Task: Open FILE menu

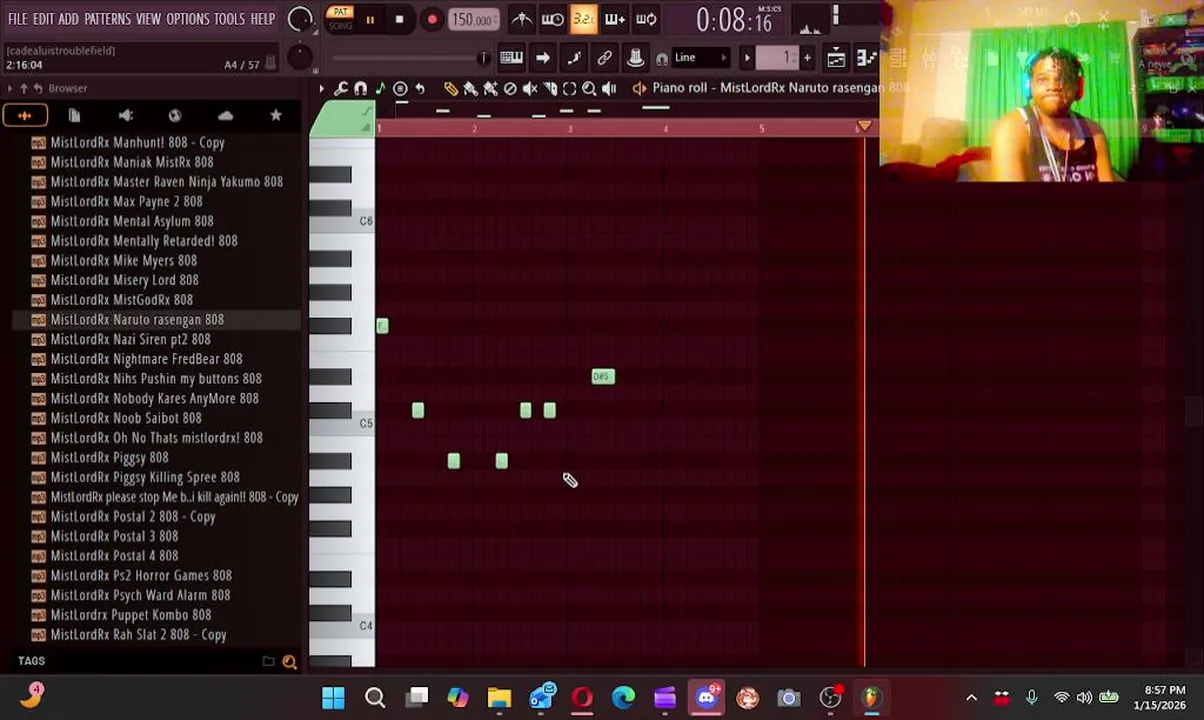Action: [x=18, y=19]
